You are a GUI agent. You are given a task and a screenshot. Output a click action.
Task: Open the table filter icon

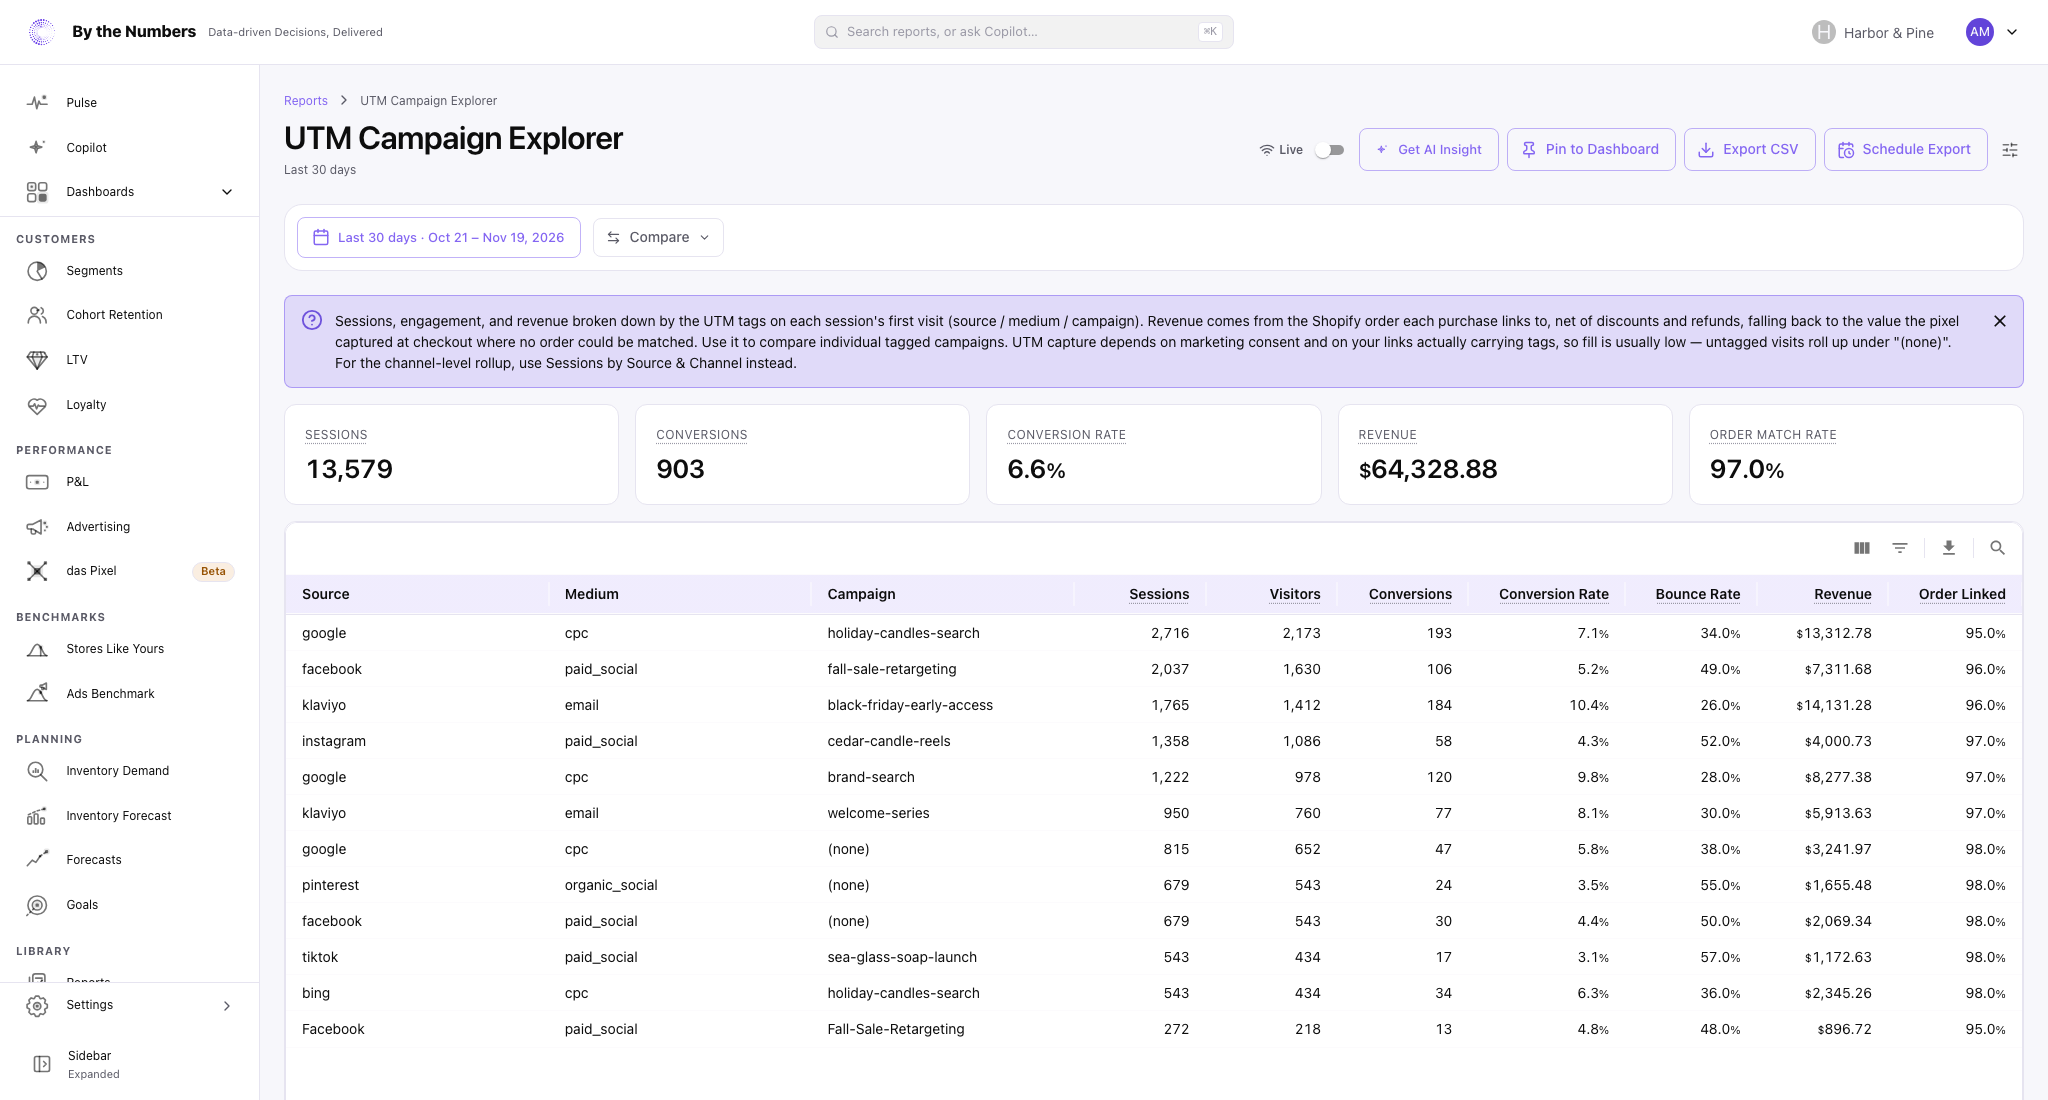coord(1900,548)
